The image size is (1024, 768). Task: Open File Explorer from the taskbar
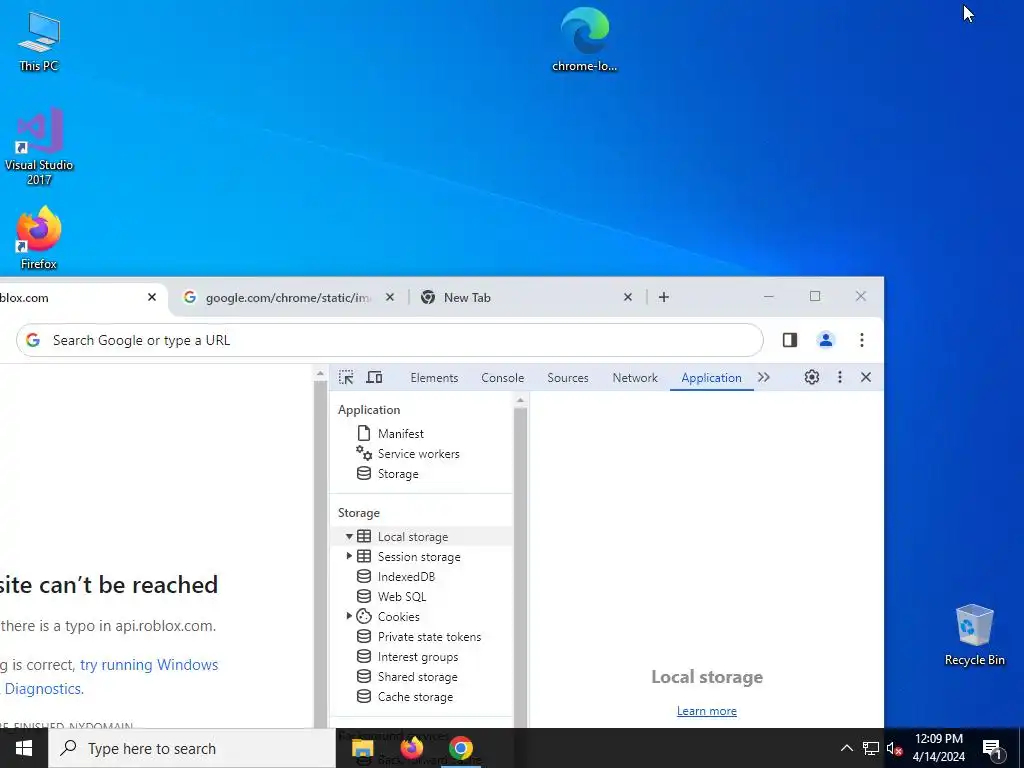tap(362, 748)
